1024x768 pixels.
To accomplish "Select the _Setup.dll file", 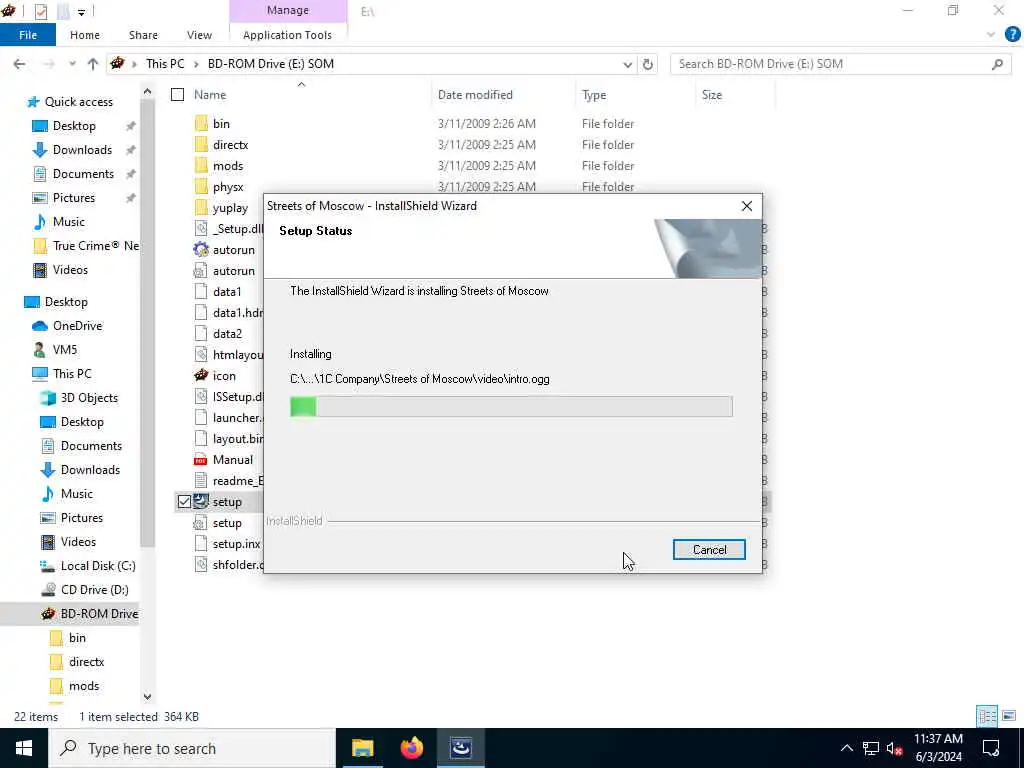I will 238,229.
